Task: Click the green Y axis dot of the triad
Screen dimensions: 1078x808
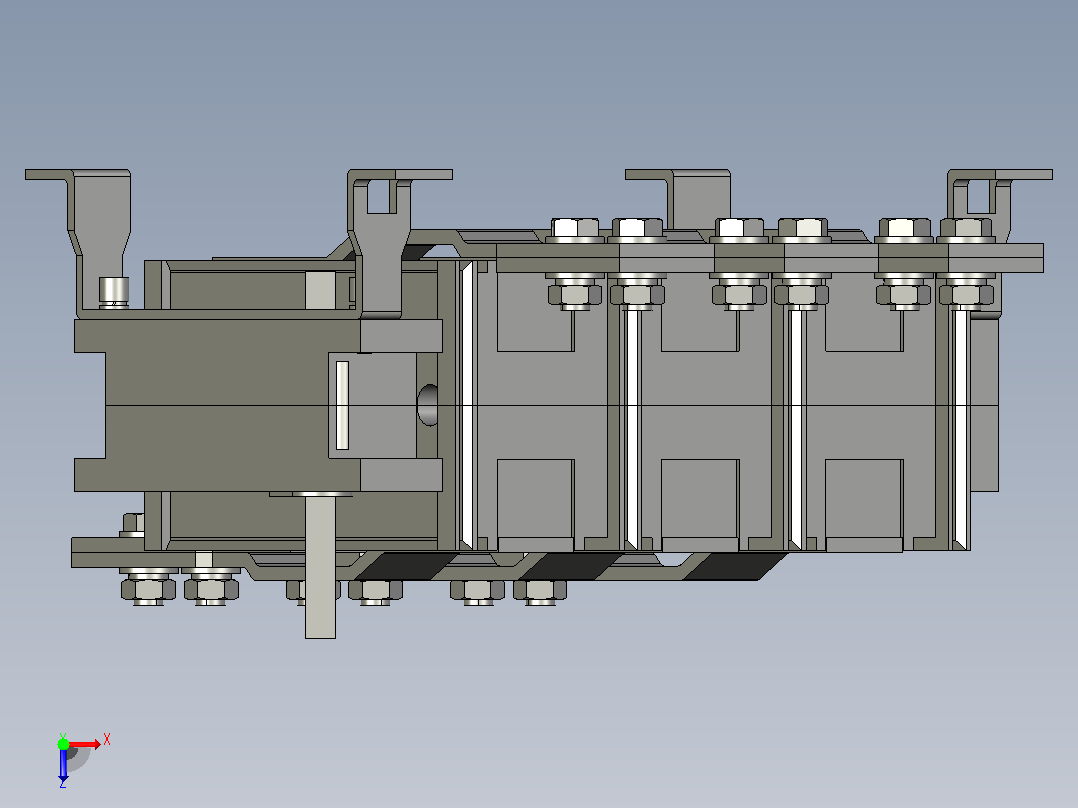Action: pos(63,744)
